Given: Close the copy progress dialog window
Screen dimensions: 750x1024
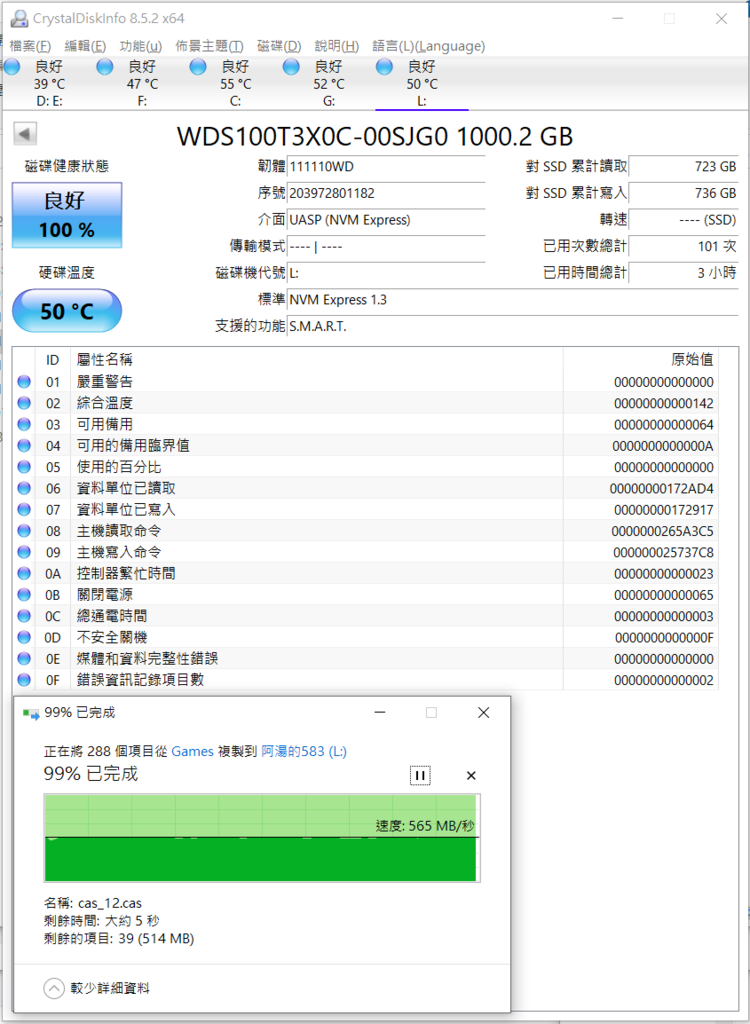Looking at the screenshot, I should point(483,713).
